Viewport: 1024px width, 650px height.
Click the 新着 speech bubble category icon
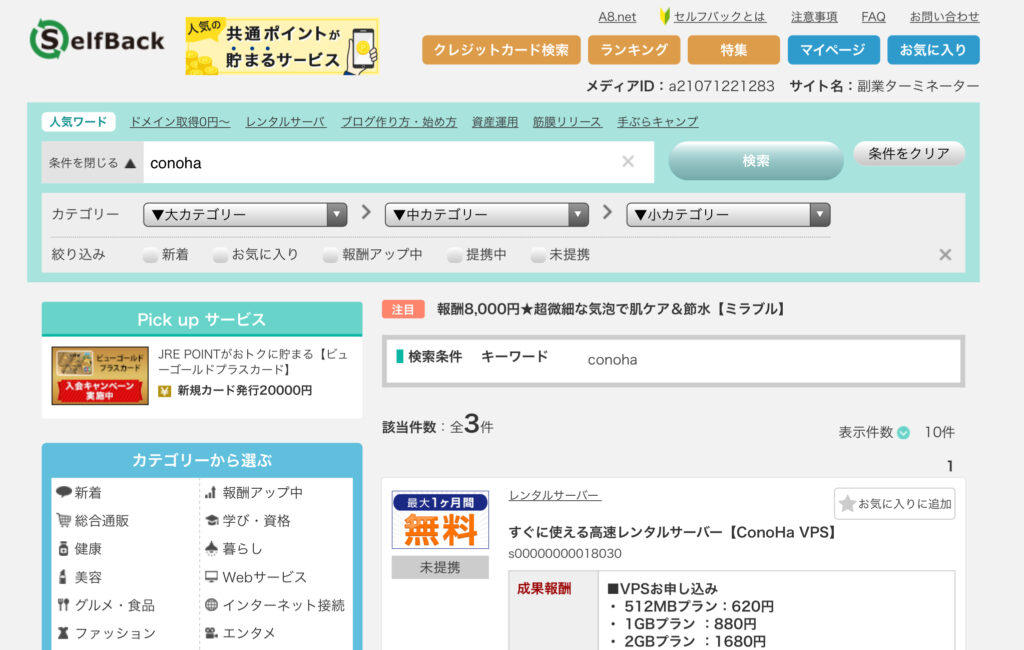pyautogui.click(x=63, y=492)
